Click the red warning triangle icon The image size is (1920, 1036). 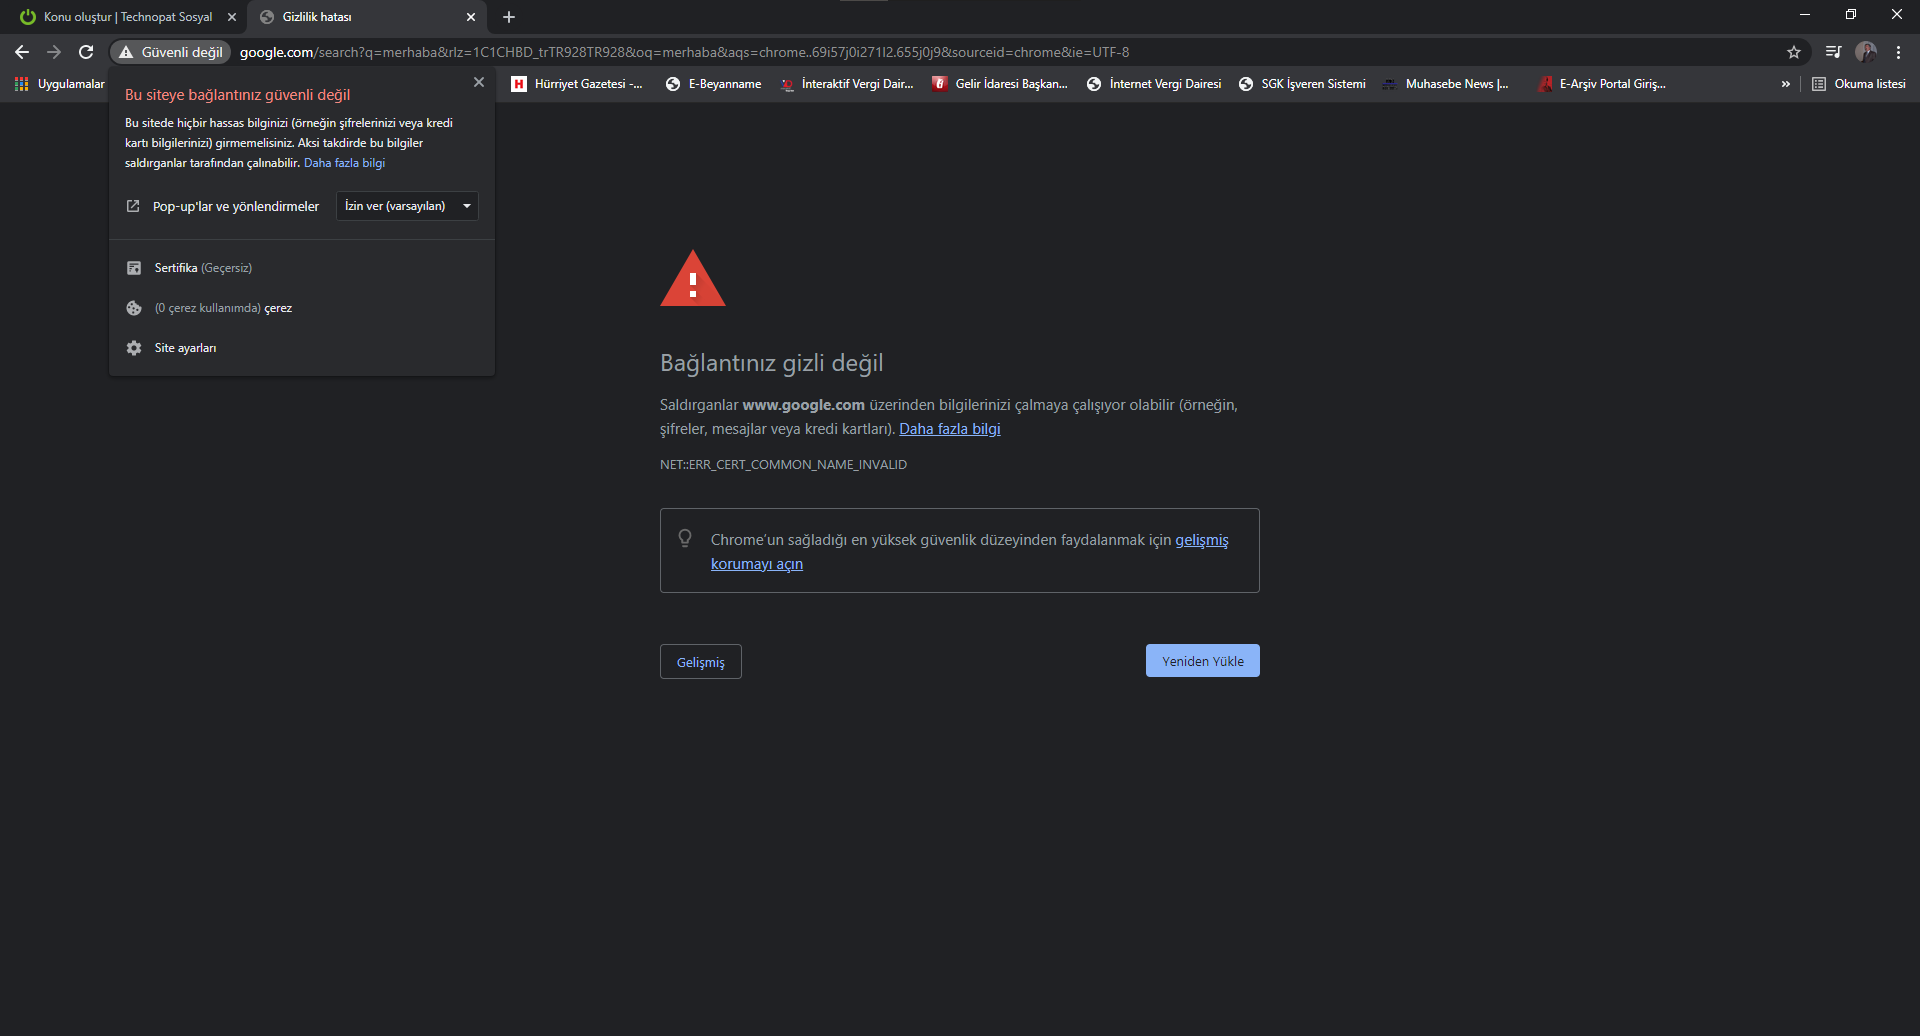693,279
